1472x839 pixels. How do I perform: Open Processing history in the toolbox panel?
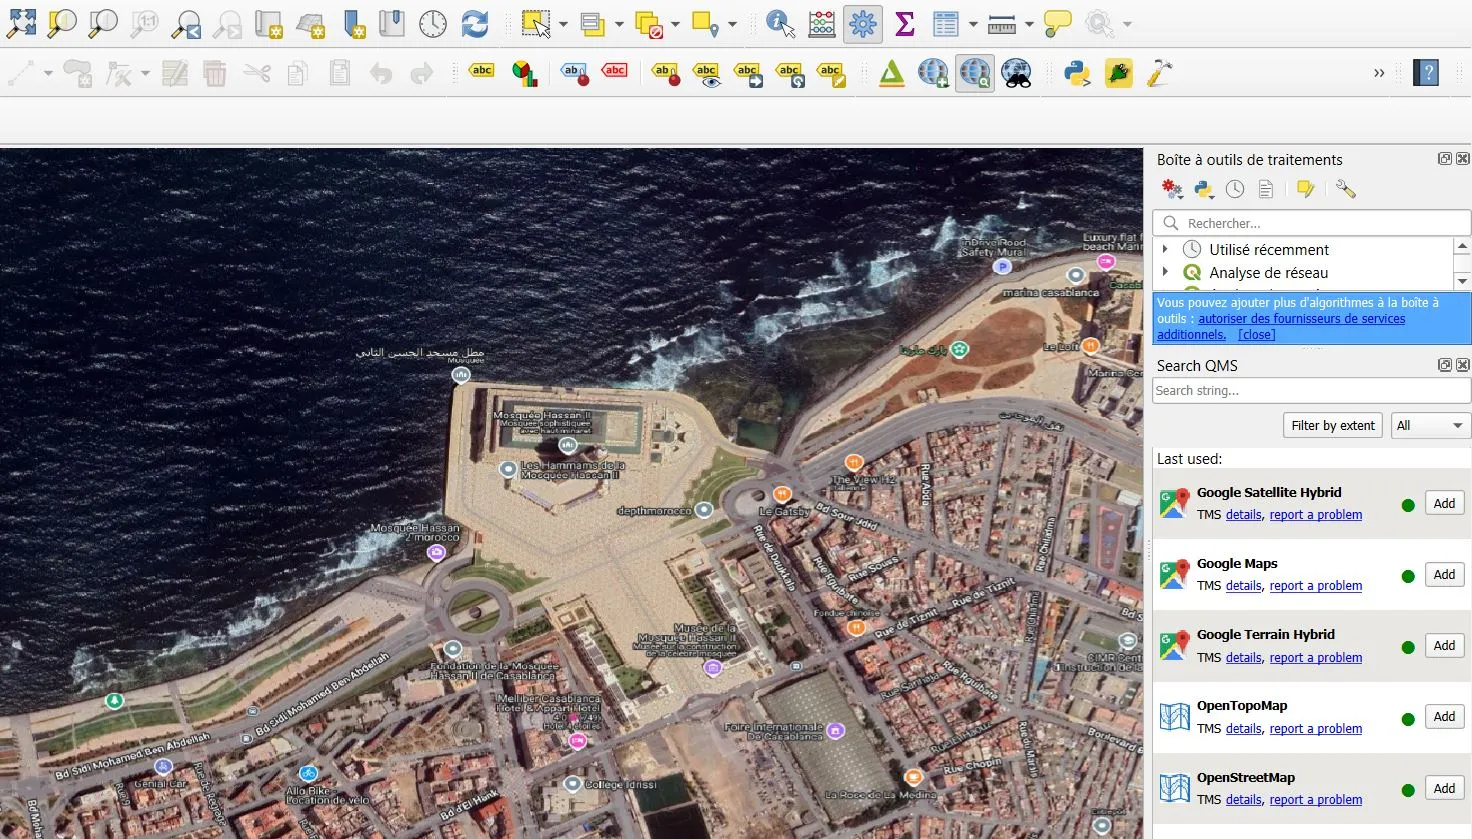tap(1234, 188)
